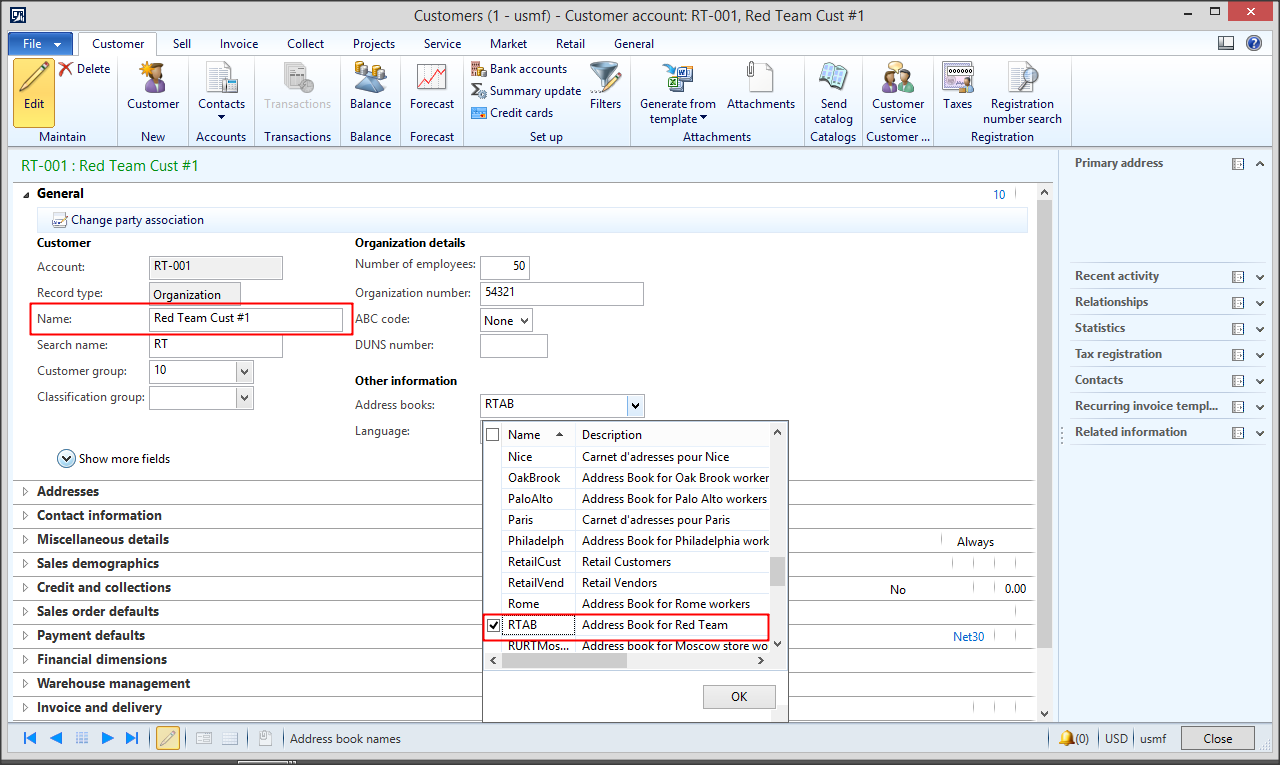Click the Forecast ribbon icon

pyautogui.click(x=431, y=90)
